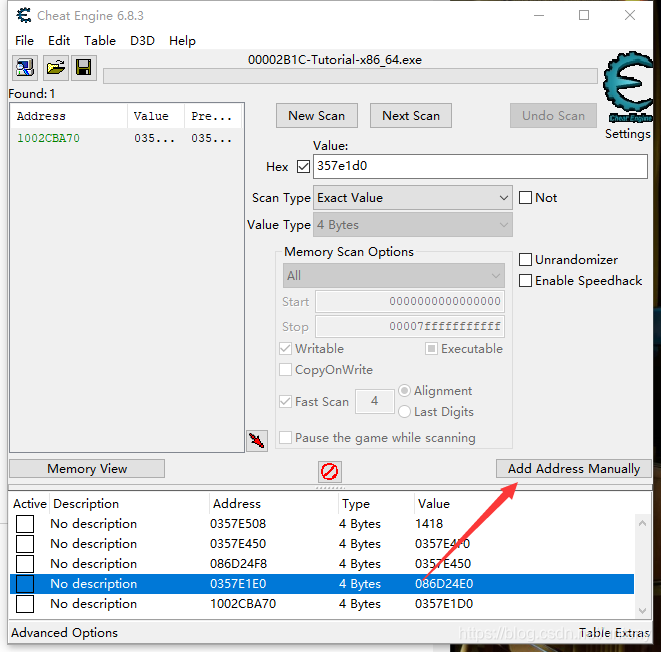The image size is (661, 652).
Task: Click the scan progress bar
Action: click(x=350, y=76)
